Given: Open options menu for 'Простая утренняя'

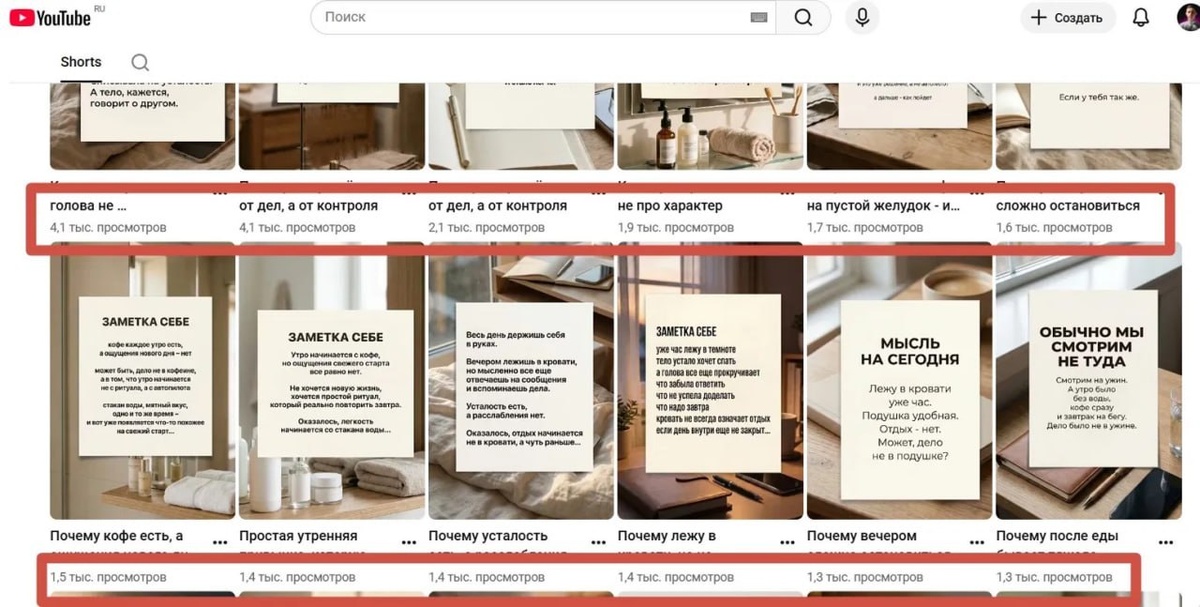Looking at the screenshot, I should point(407,541).
